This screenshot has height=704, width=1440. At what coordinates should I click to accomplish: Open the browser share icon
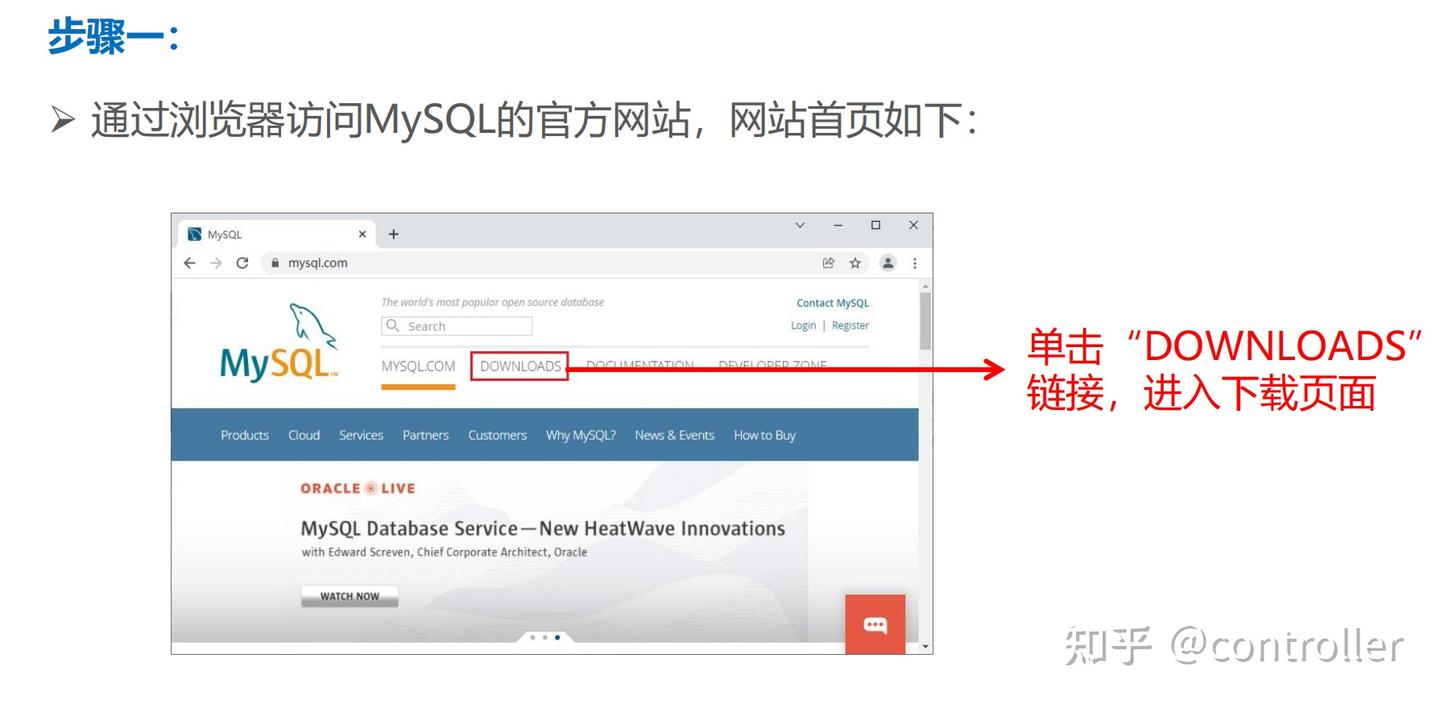point(828,263)
